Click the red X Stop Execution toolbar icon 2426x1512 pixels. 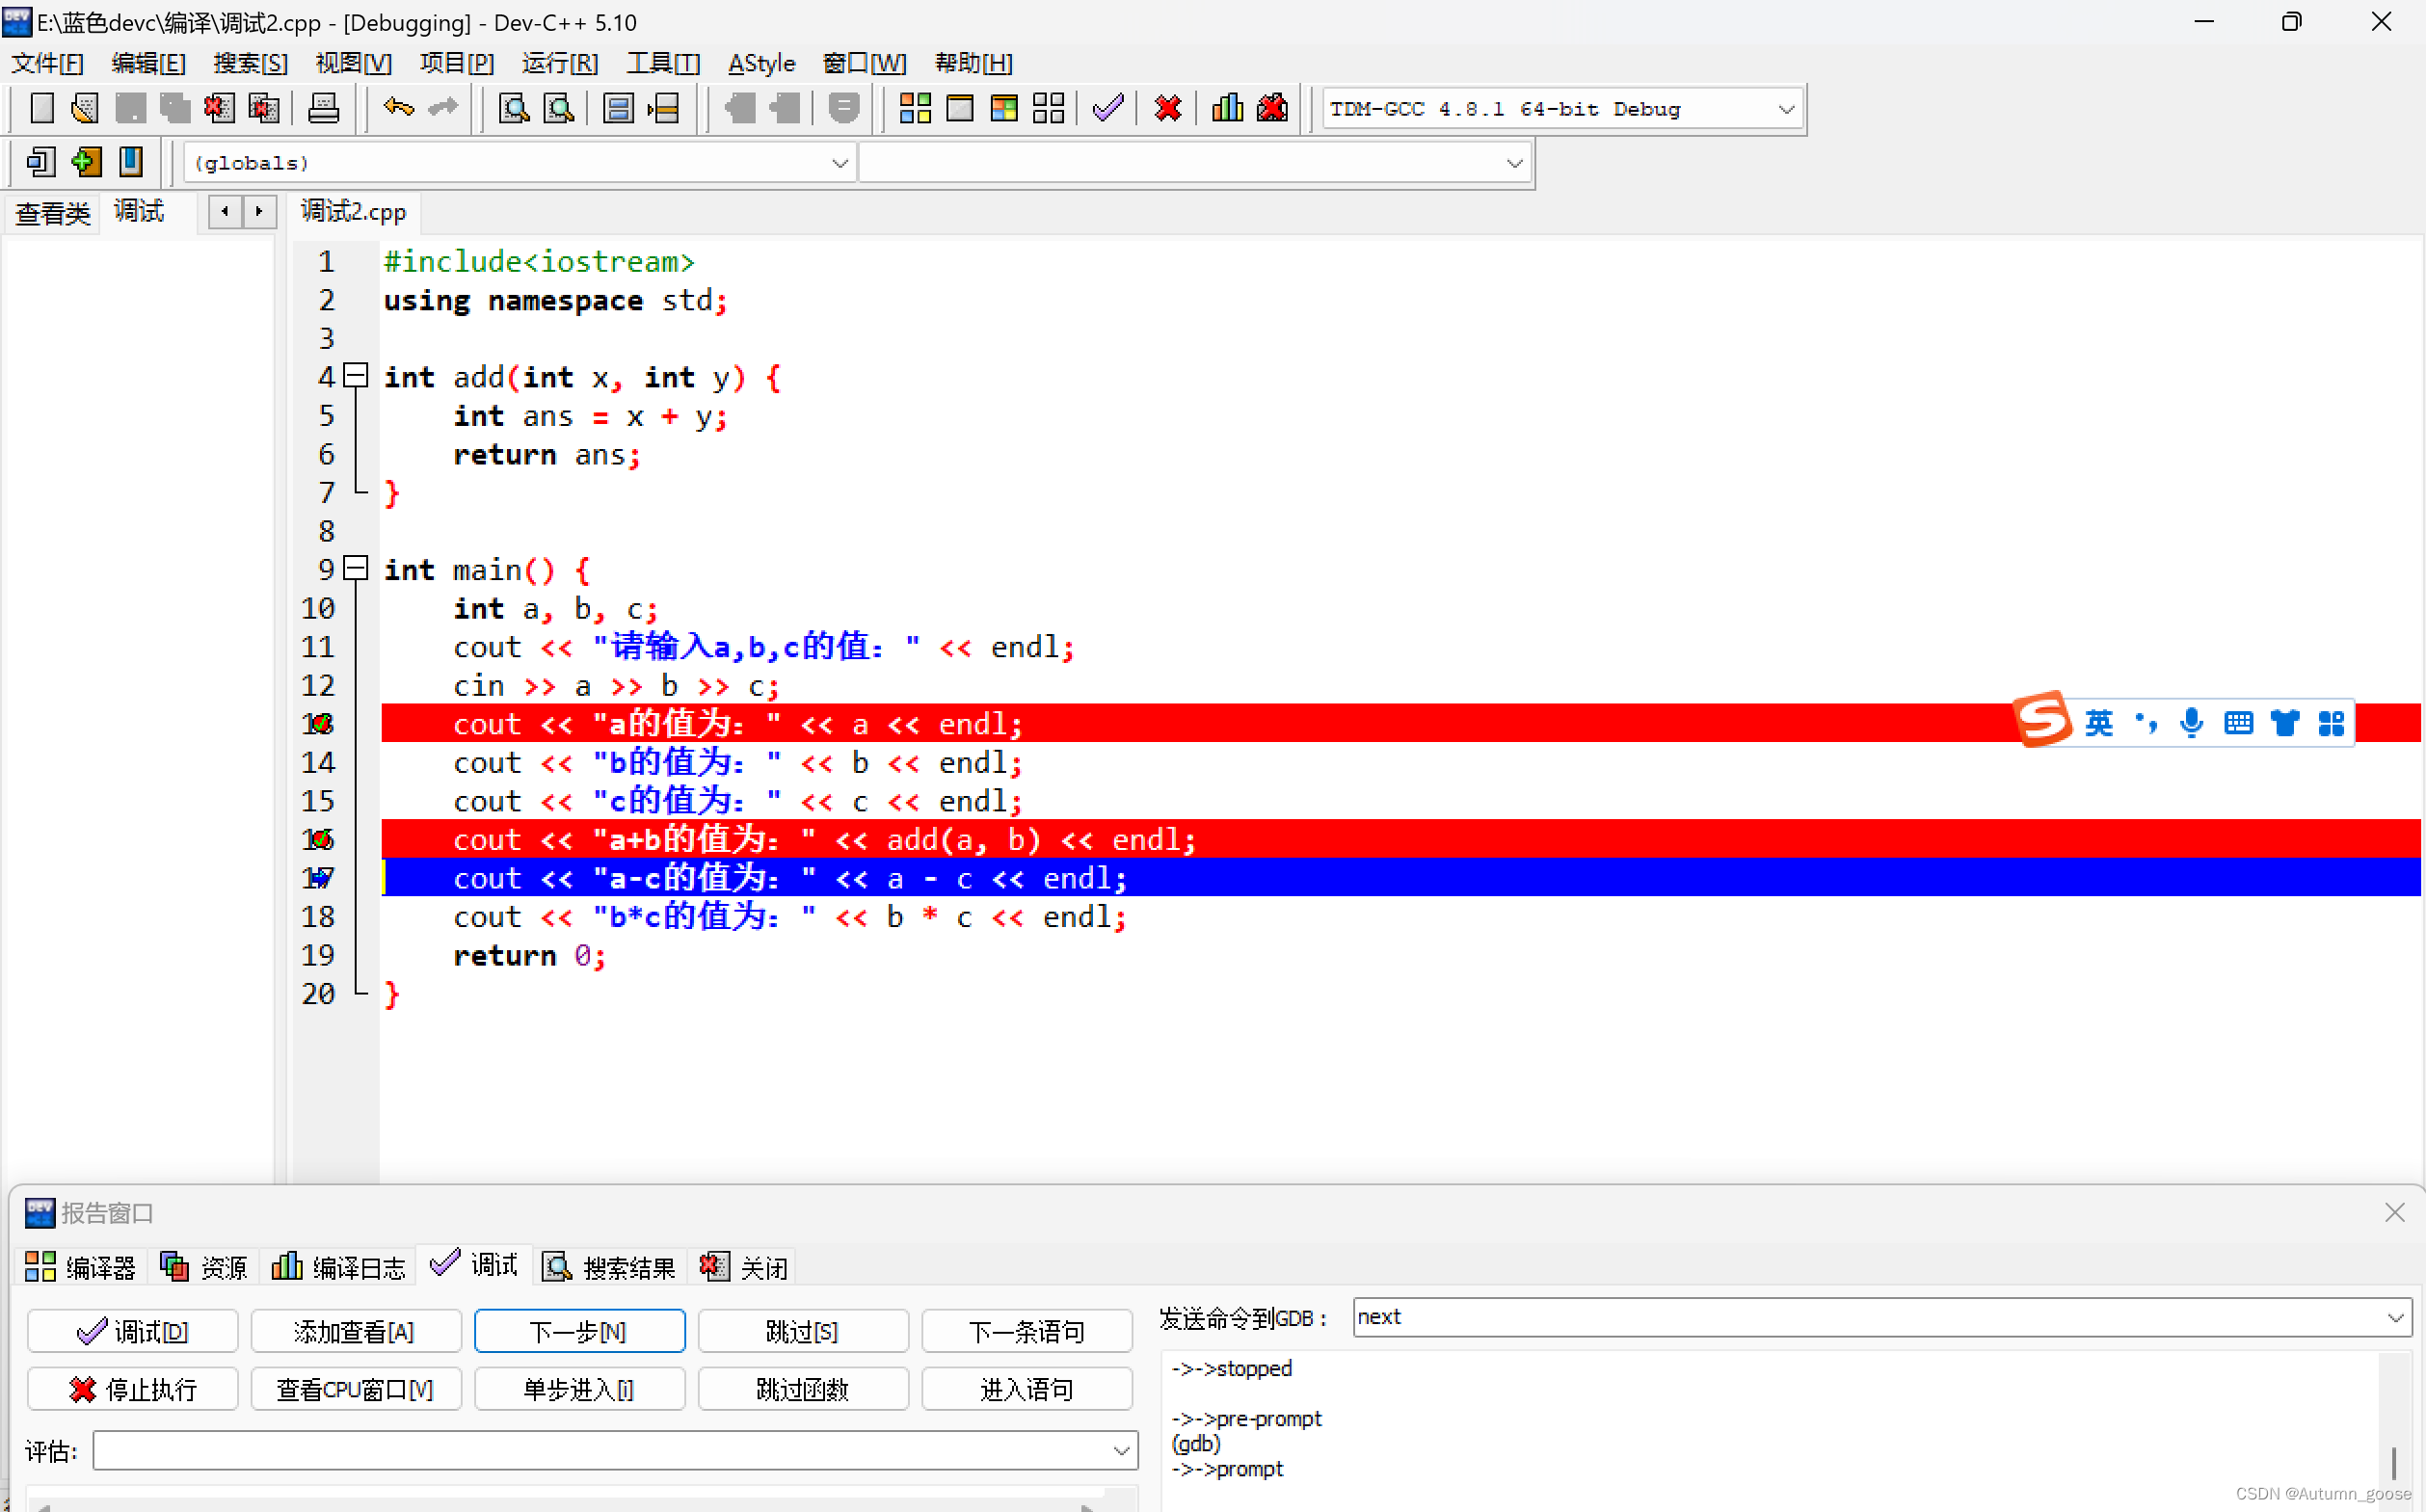(1167, 108)
